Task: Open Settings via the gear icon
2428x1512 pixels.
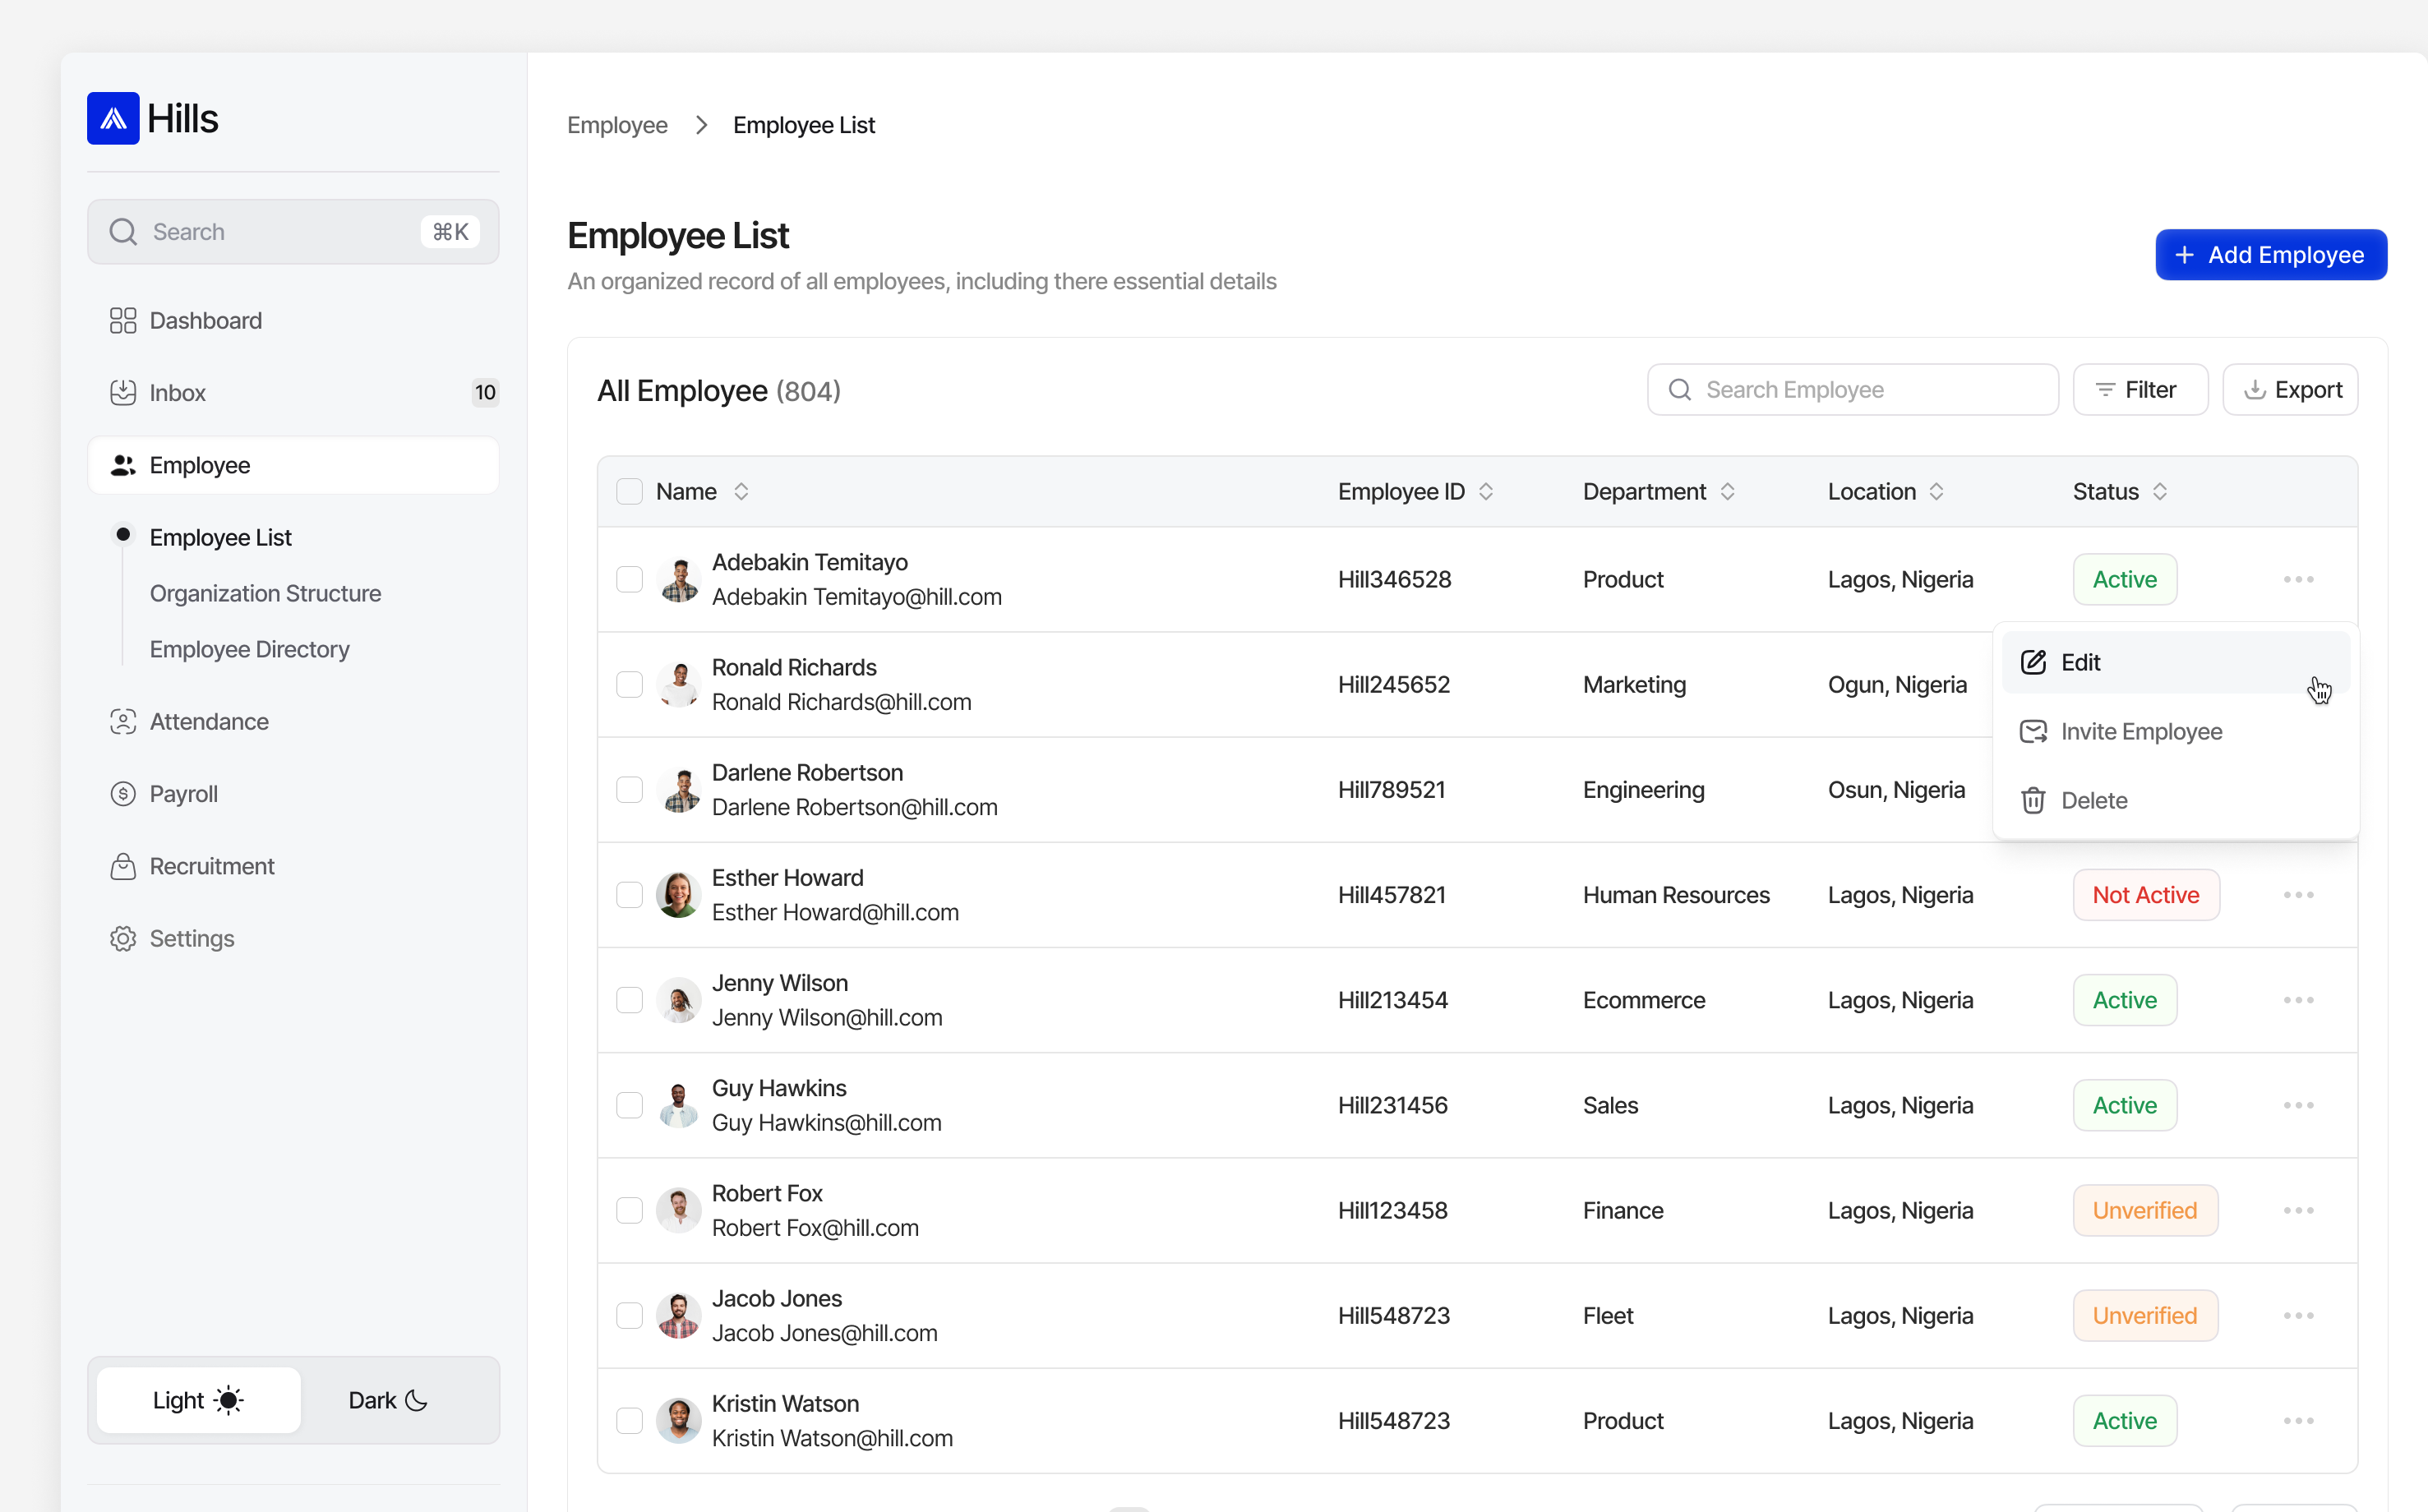Action: (x=122, y=937)
